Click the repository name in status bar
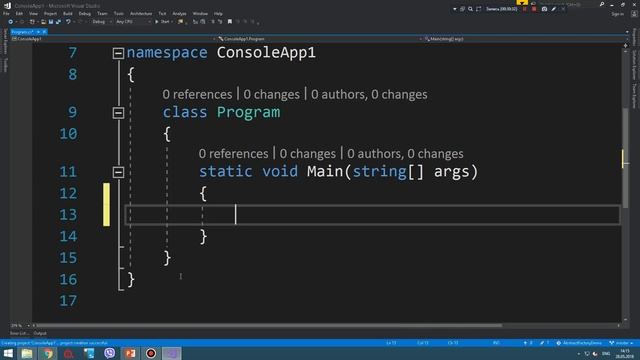The height and width of the screenshot is (360, 640). (x=580, y=343)
